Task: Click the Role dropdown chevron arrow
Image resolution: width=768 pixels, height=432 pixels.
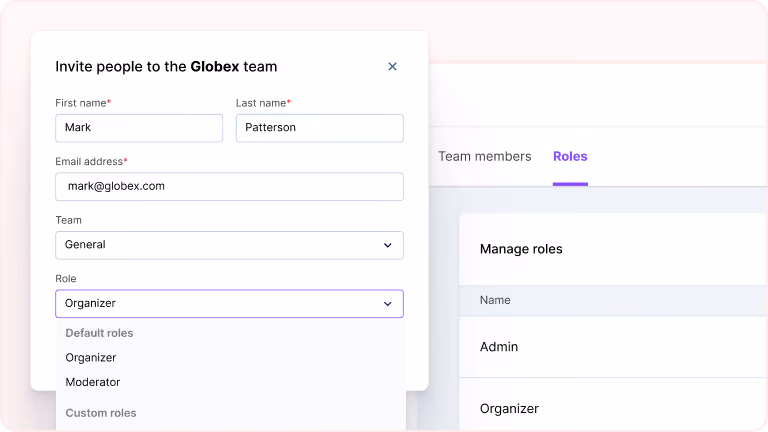Action: pyautogui.click(x=387, y=304)
